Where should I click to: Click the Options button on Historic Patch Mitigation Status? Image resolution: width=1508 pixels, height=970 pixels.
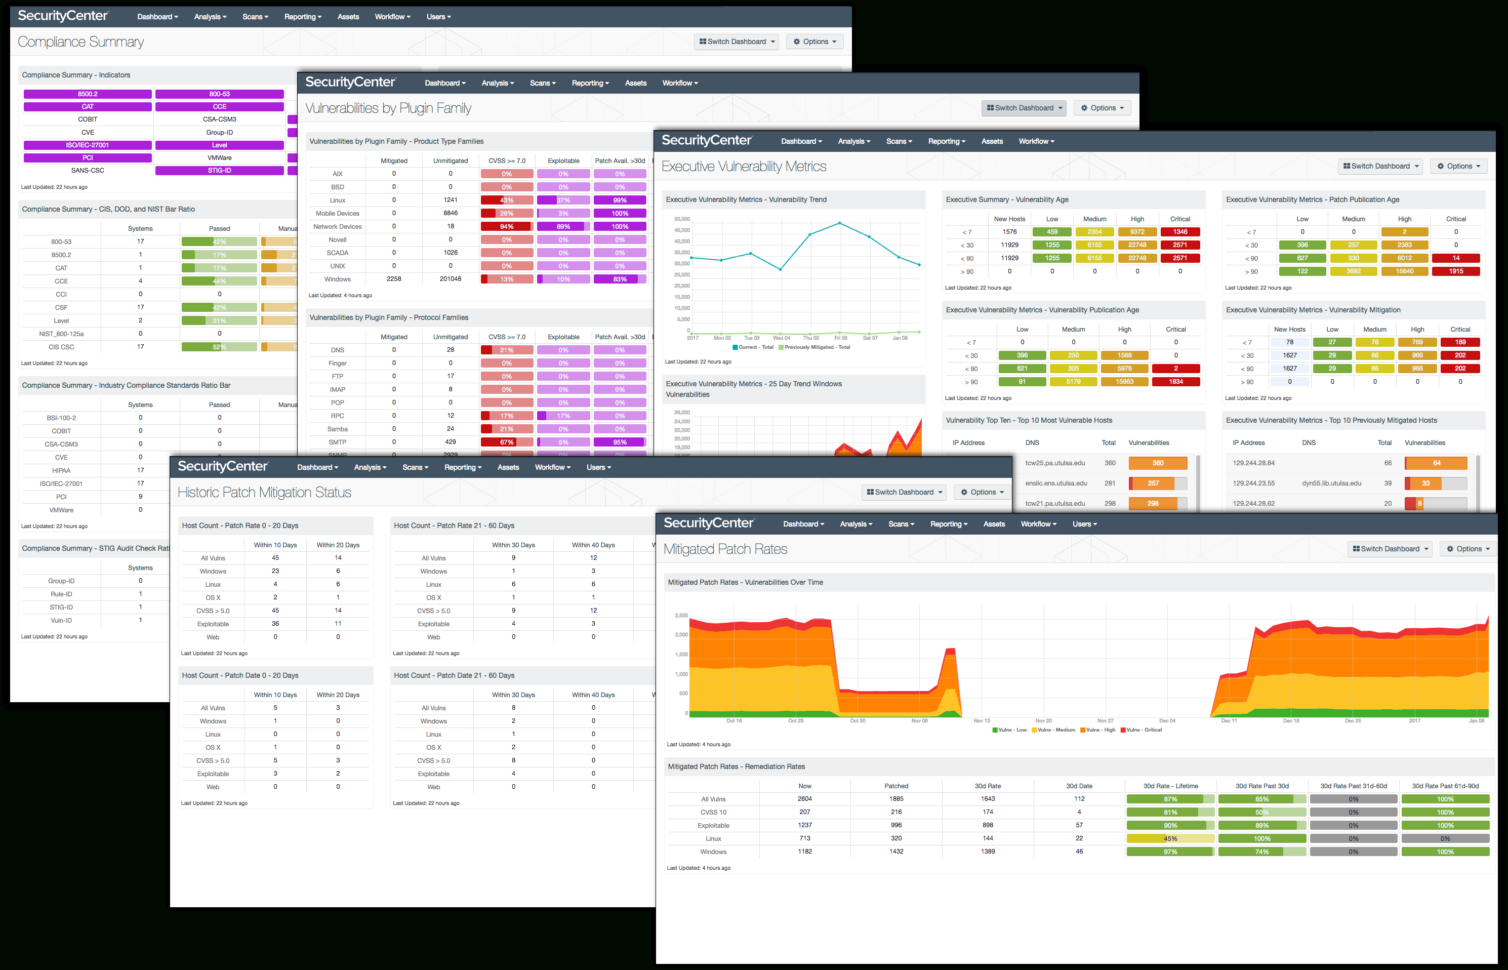pyautogui.click(x=982, y=492)
